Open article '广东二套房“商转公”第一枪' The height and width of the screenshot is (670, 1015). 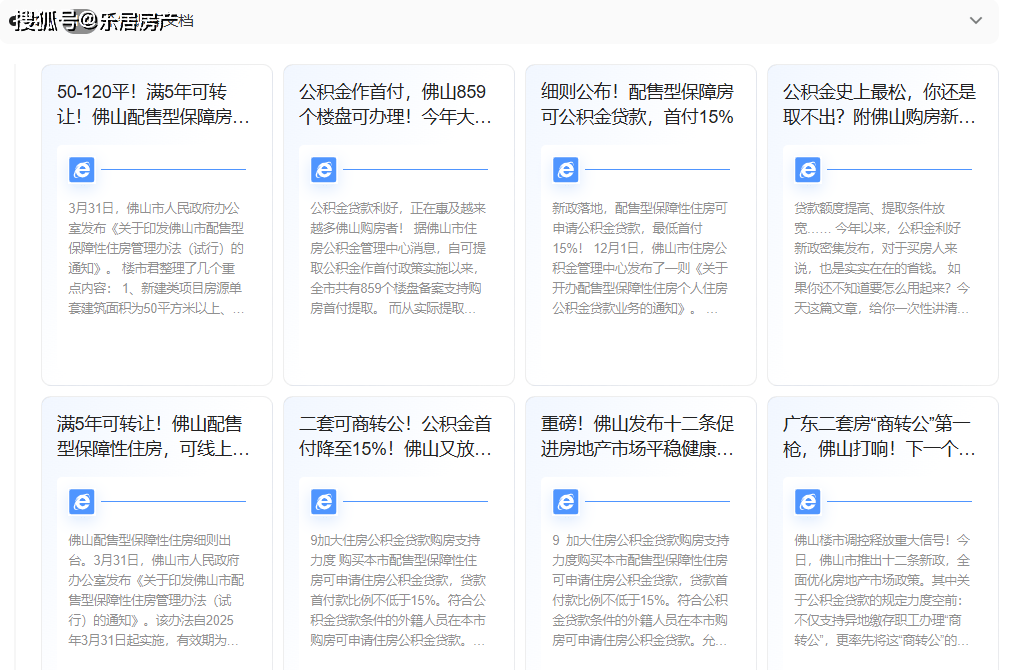[x=882, y=436]
